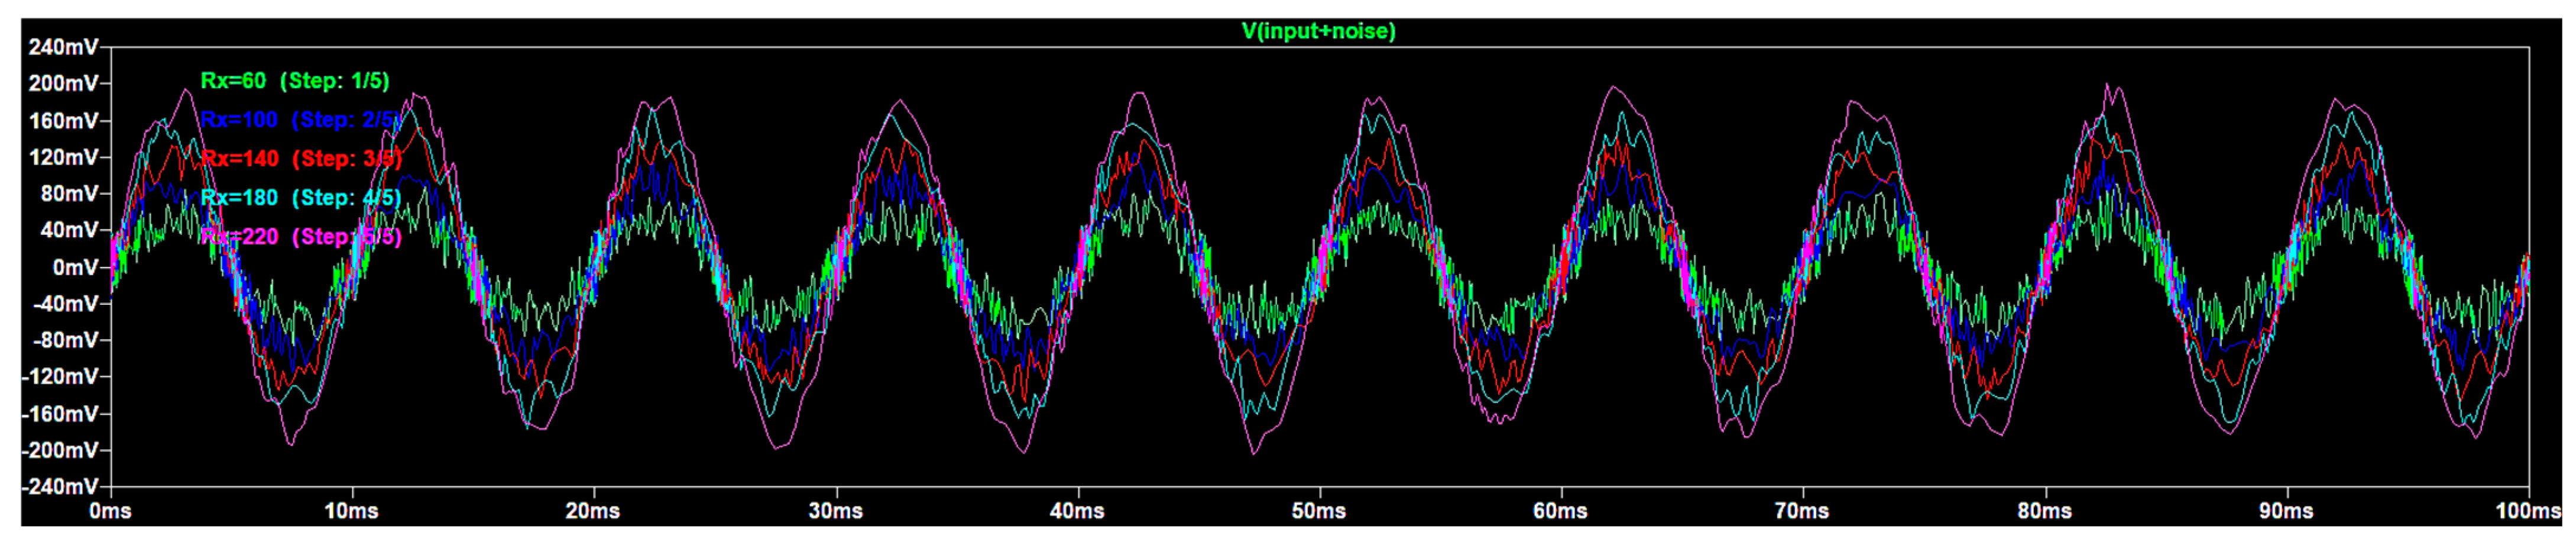Click the 200mV label on vertical axis
The height and width of the screenshot is (545, 2576).
click(64, 84)
